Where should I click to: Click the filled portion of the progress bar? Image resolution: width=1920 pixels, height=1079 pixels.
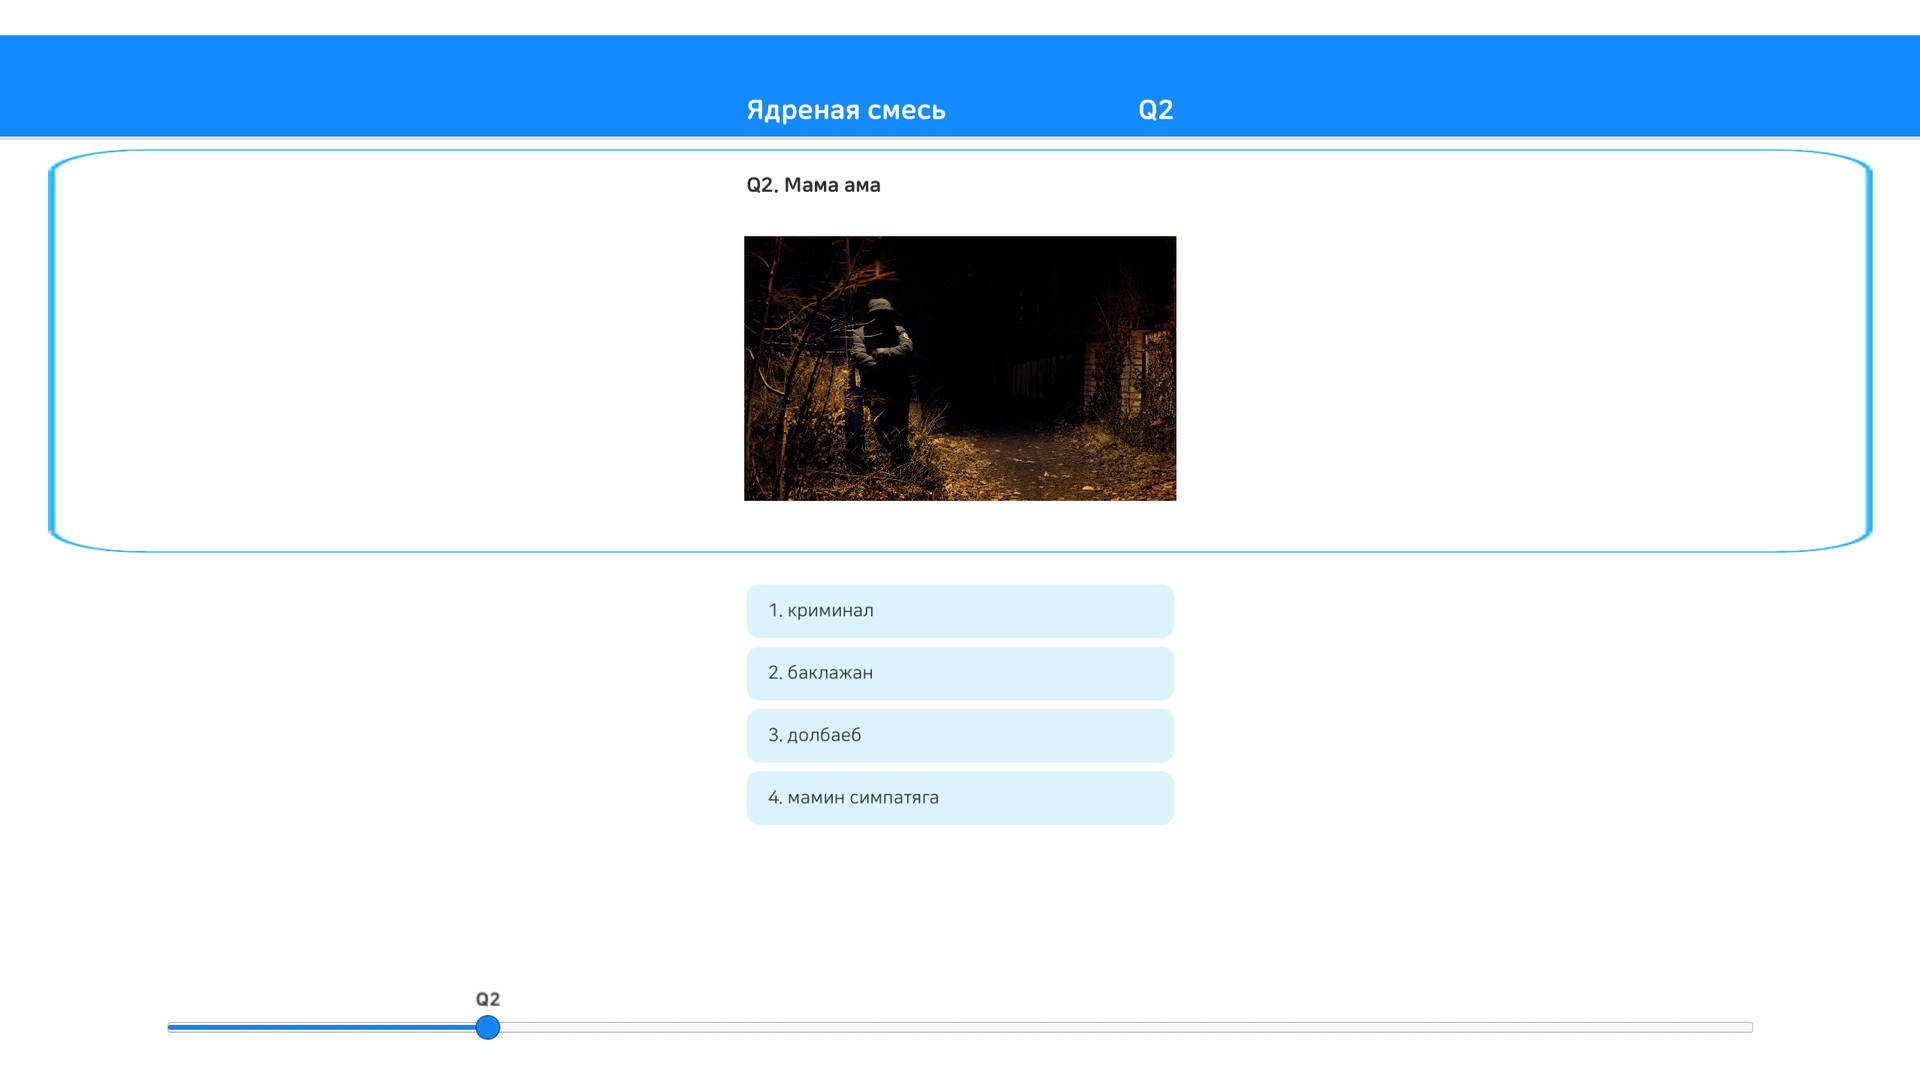(x=320, y=1026)
